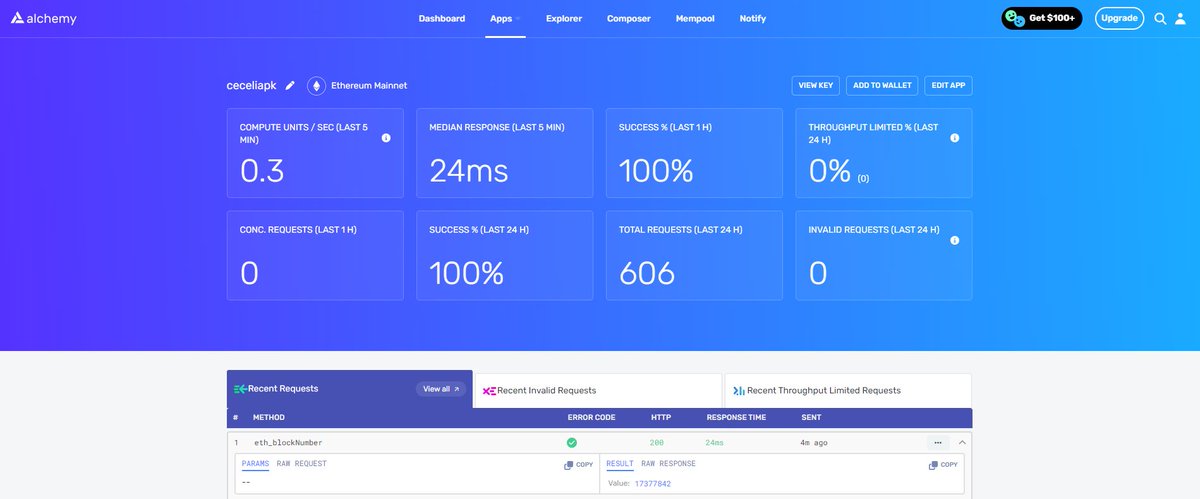Click the SENT column header
The image size is (1200, 499).
click(x=811, y=417)
